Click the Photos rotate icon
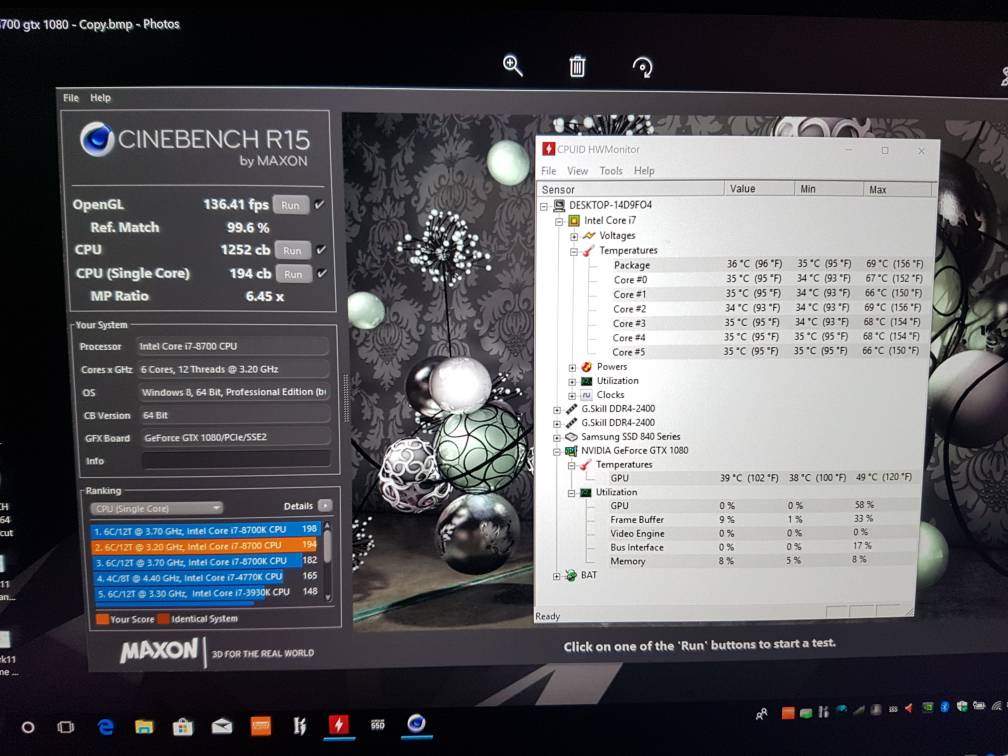The height and width of the screenshot is (756, 1008). tap(642, 67)
